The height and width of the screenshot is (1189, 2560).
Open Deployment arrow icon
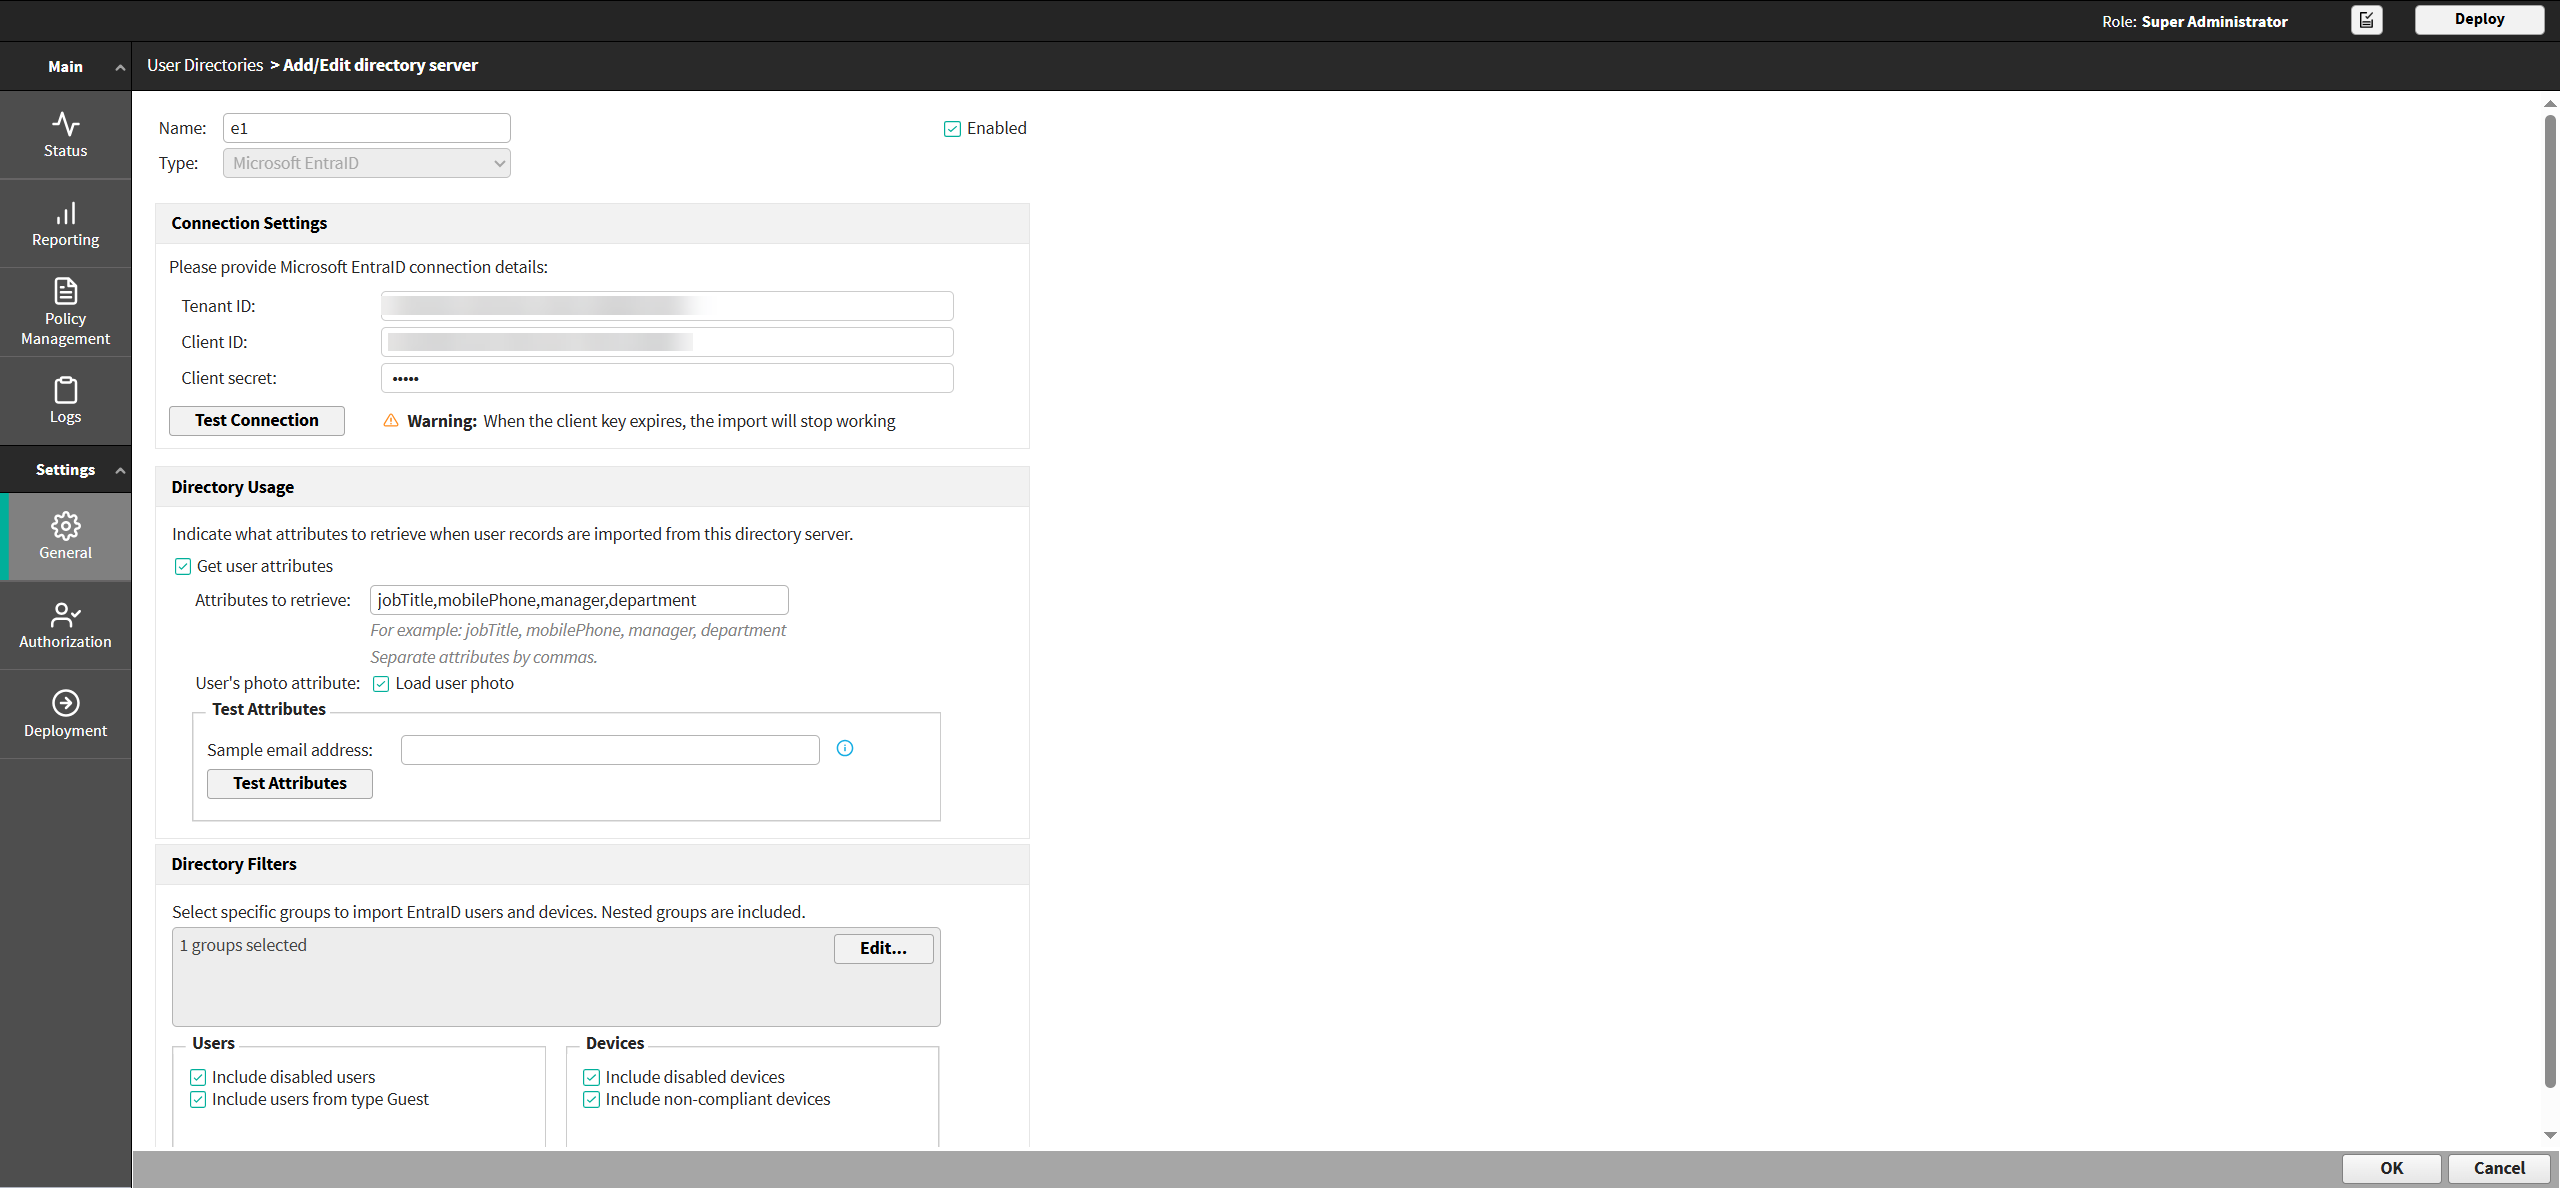click(x=66, y=703)
